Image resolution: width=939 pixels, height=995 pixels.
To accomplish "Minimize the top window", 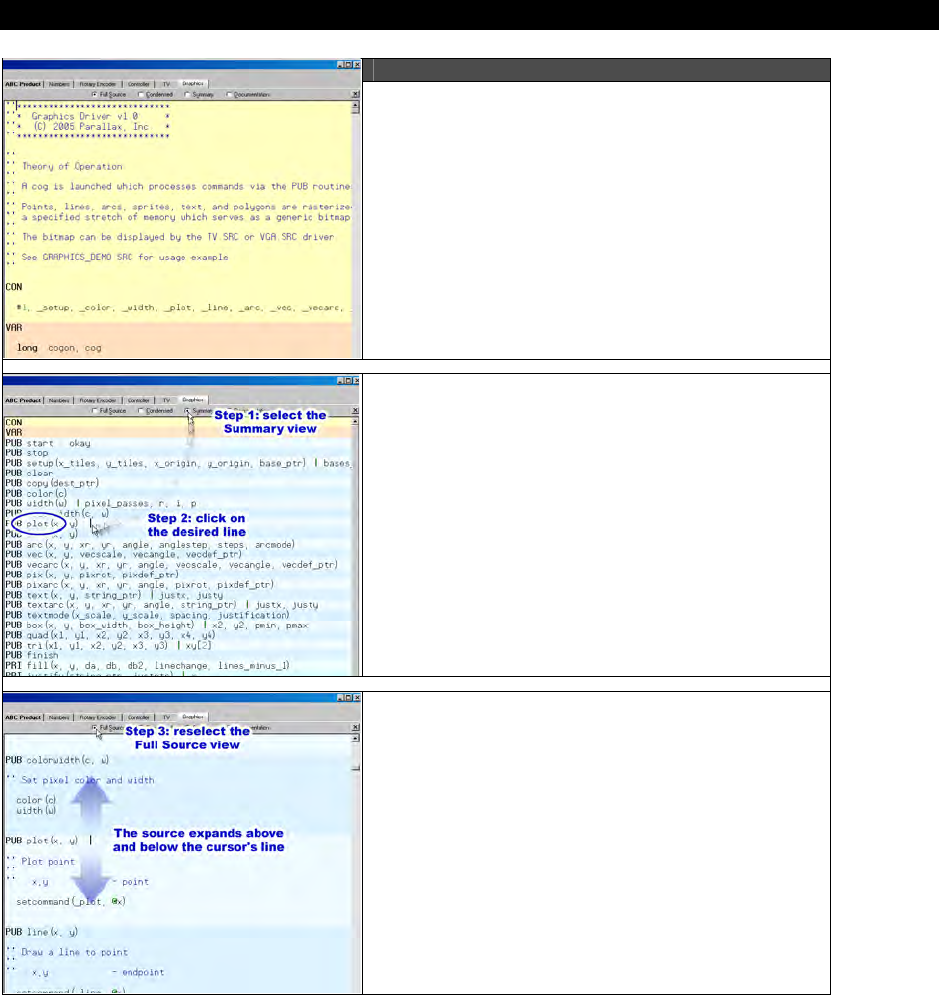I will (341, 65).
